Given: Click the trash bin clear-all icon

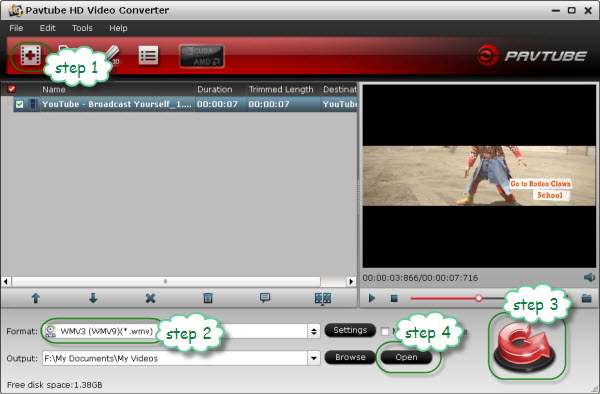Looking at the screenshot, I should 208,298.
